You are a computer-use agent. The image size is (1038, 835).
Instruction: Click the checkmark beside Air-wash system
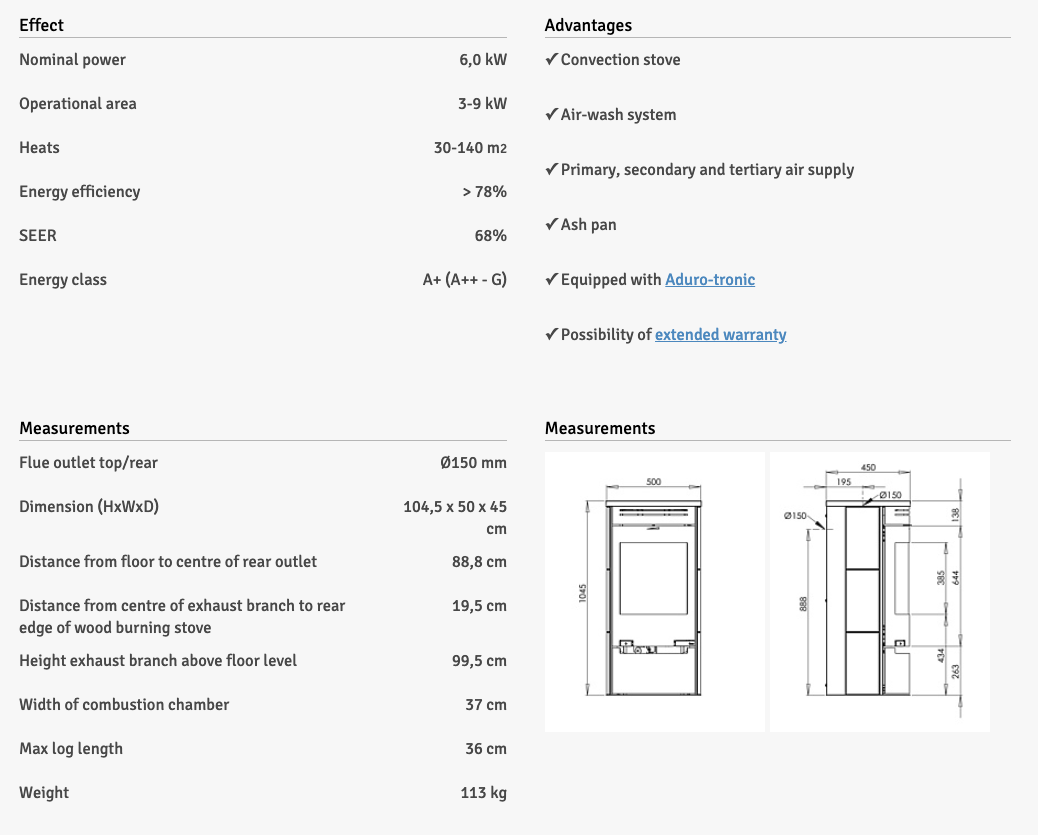[551, 115]
